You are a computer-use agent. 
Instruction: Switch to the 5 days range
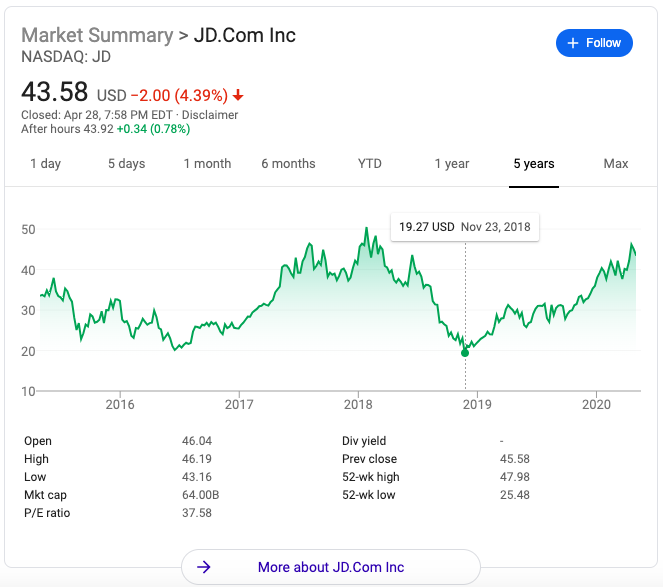tap(127, 164)
